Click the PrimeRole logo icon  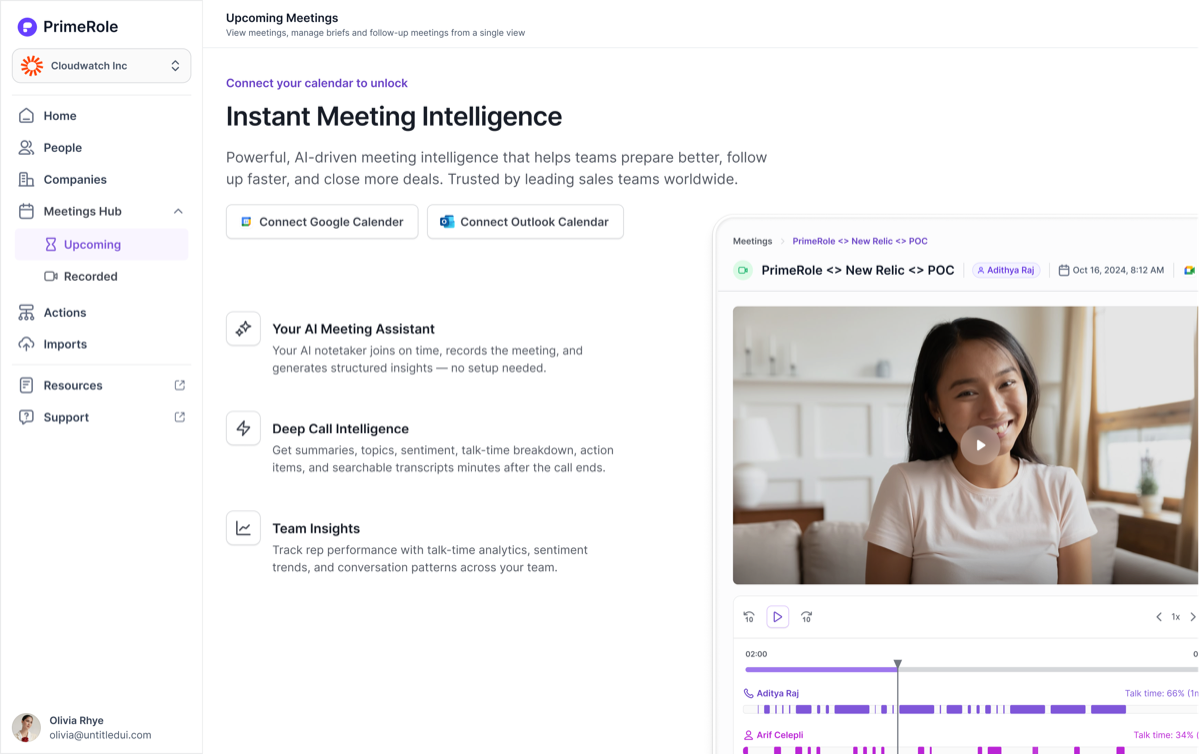(x=27, y=27)
